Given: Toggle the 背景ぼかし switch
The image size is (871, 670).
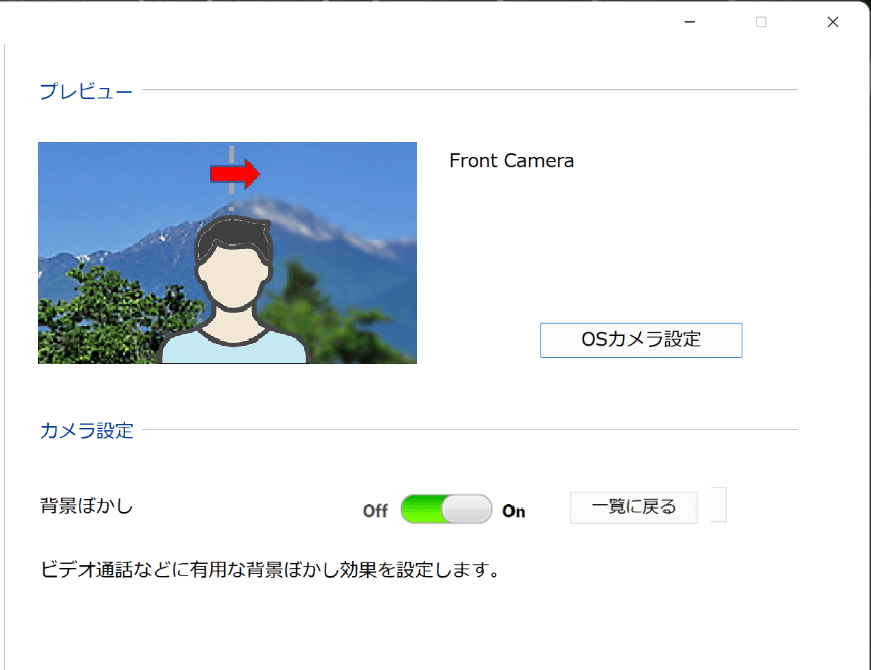Looking at the screenshot, I should [446, 509].
